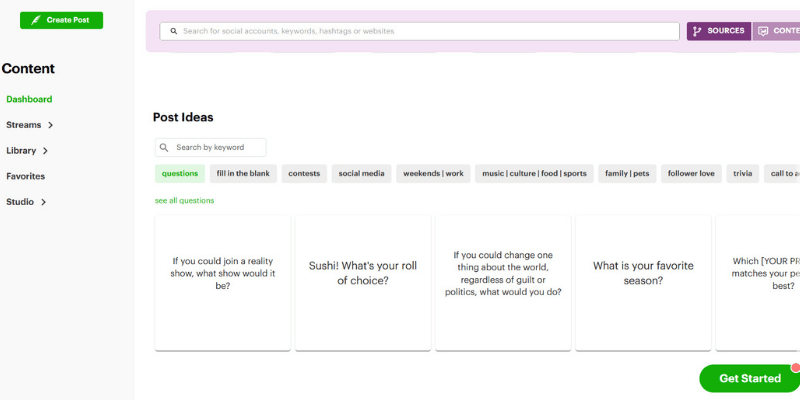
Task: Select the social media category chip
Action: click(361, 173)
